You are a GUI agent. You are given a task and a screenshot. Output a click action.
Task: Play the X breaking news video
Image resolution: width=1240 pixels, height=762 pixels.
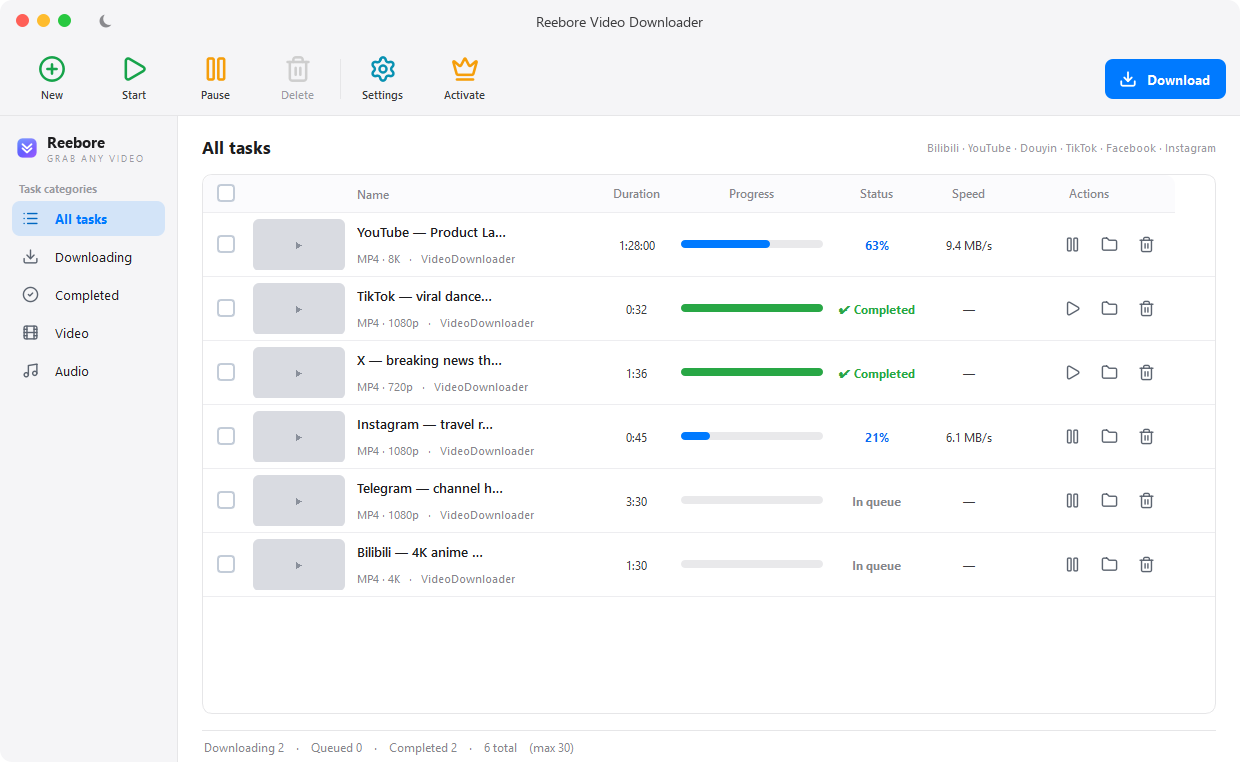pyautogui.click(x=1073, y=373)
